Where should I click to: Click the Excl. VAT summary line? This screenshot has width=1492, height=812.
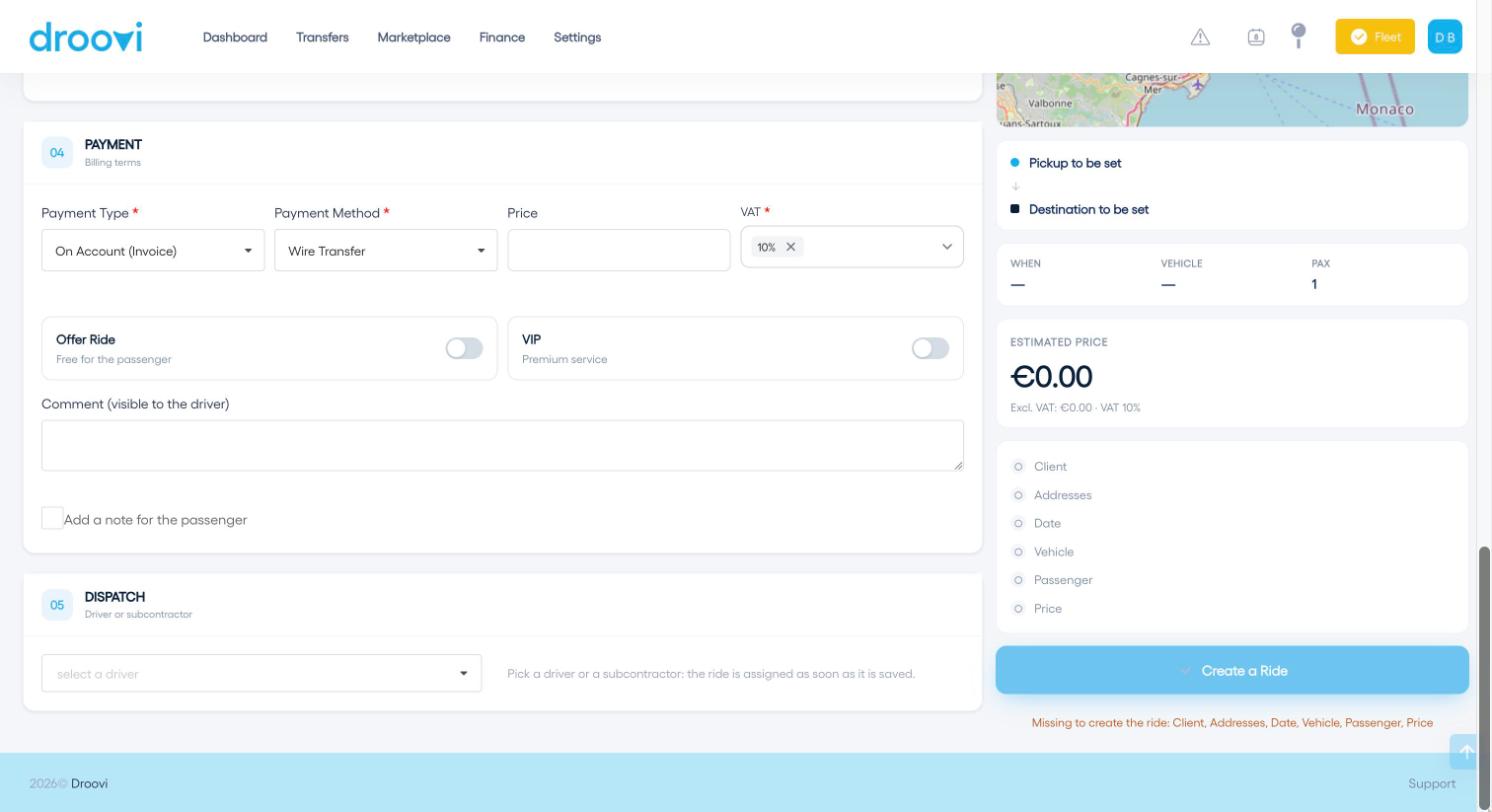pos(1076,407)
